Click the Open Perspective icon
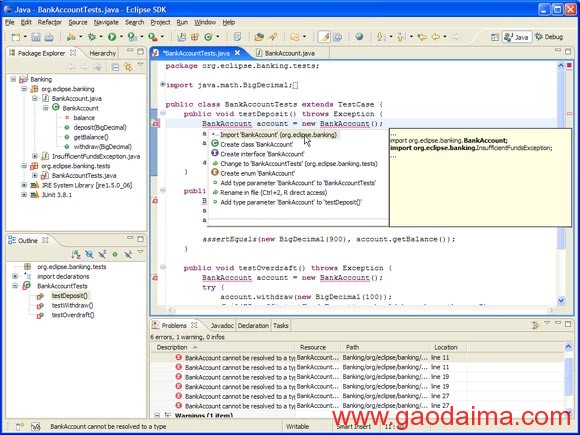The width and height of the screenshot is (580, 435). tap(495, 37)
